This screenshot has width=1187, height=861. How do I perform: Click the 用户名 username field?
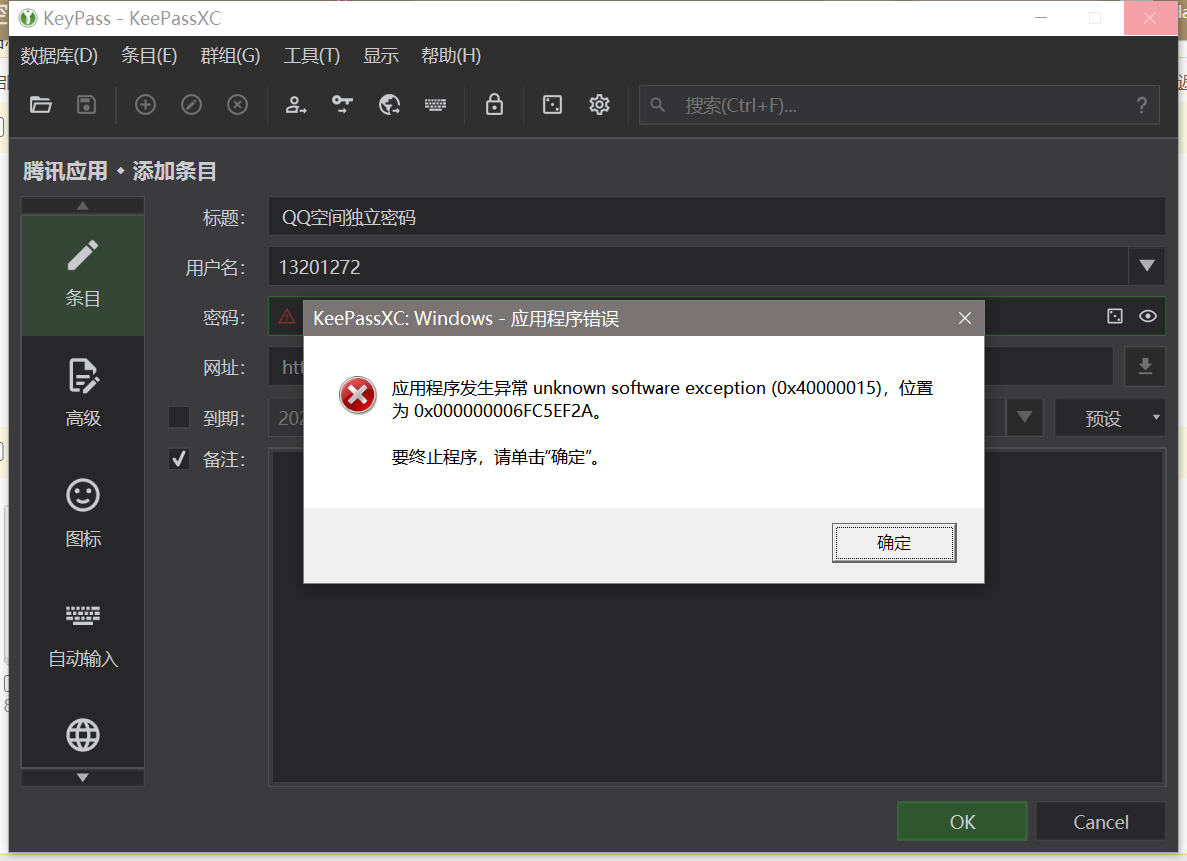tap(698, 267)
